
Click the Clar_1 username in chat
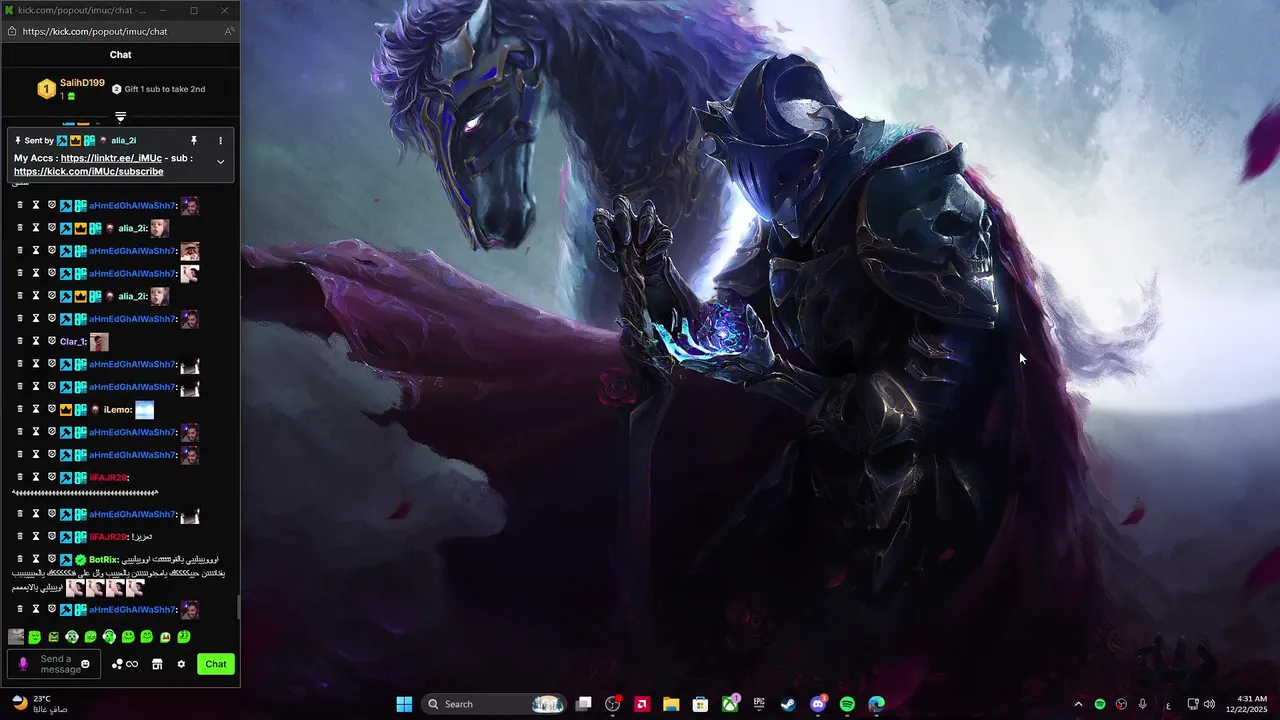[x=73, y=342]
